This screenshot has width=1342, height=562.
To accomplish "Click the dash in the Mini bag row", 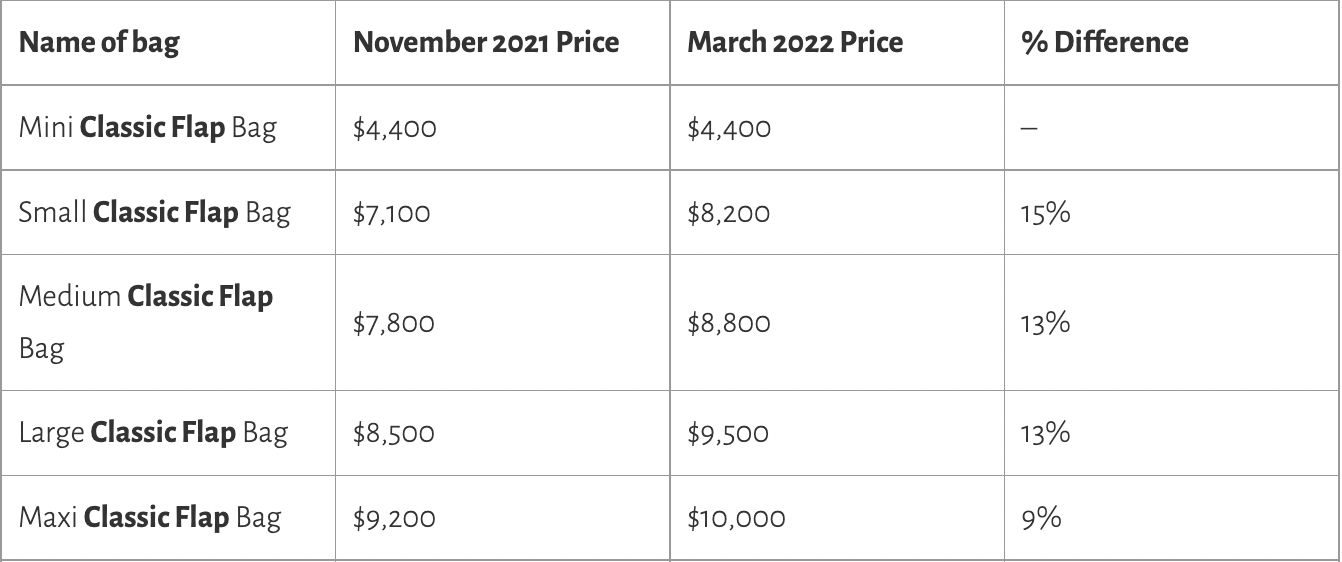I will tap(1029, 130).
